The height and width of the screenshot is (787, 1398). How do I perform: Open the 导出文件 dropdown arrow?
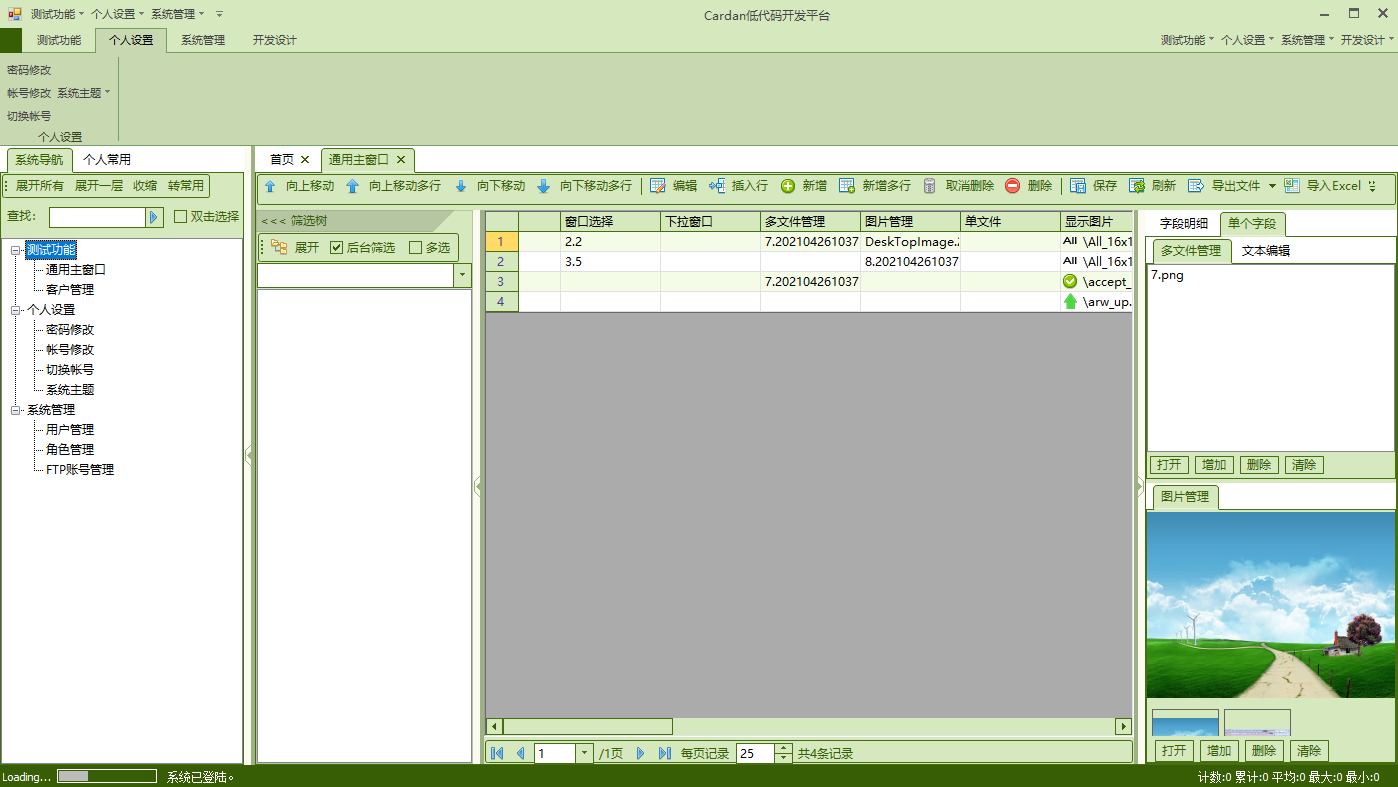[x=1272, y=186]
